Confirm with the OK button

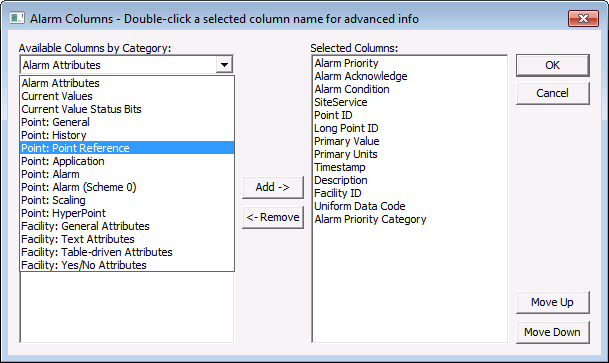pyautogui.click(x=552, y=65)
